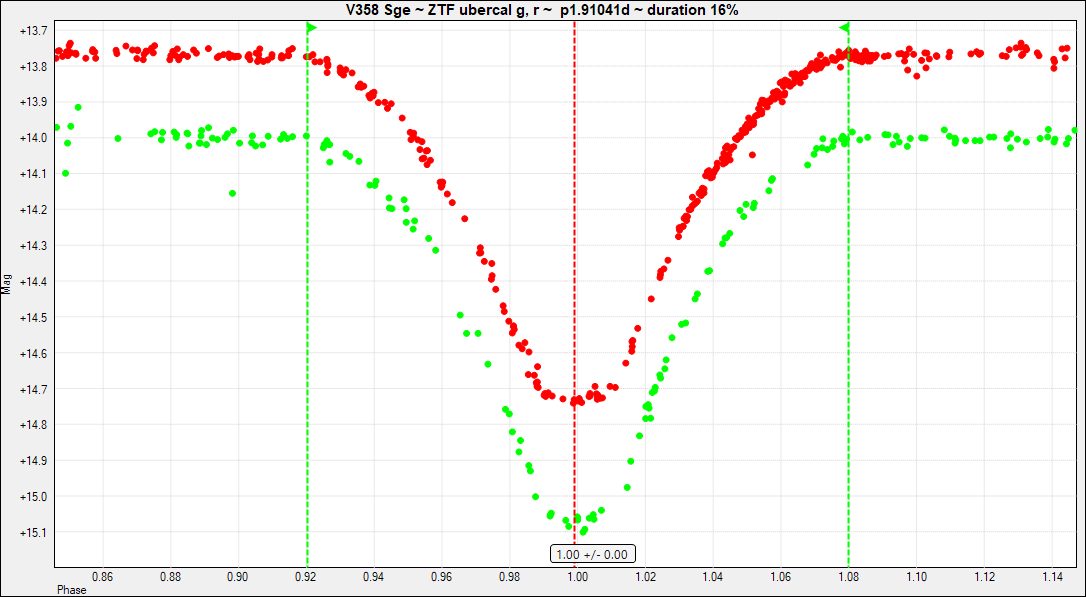Select the isolated green outlier point near phase 0.90
Screen dimensions: 1086x597
click(x=233, y=193)
